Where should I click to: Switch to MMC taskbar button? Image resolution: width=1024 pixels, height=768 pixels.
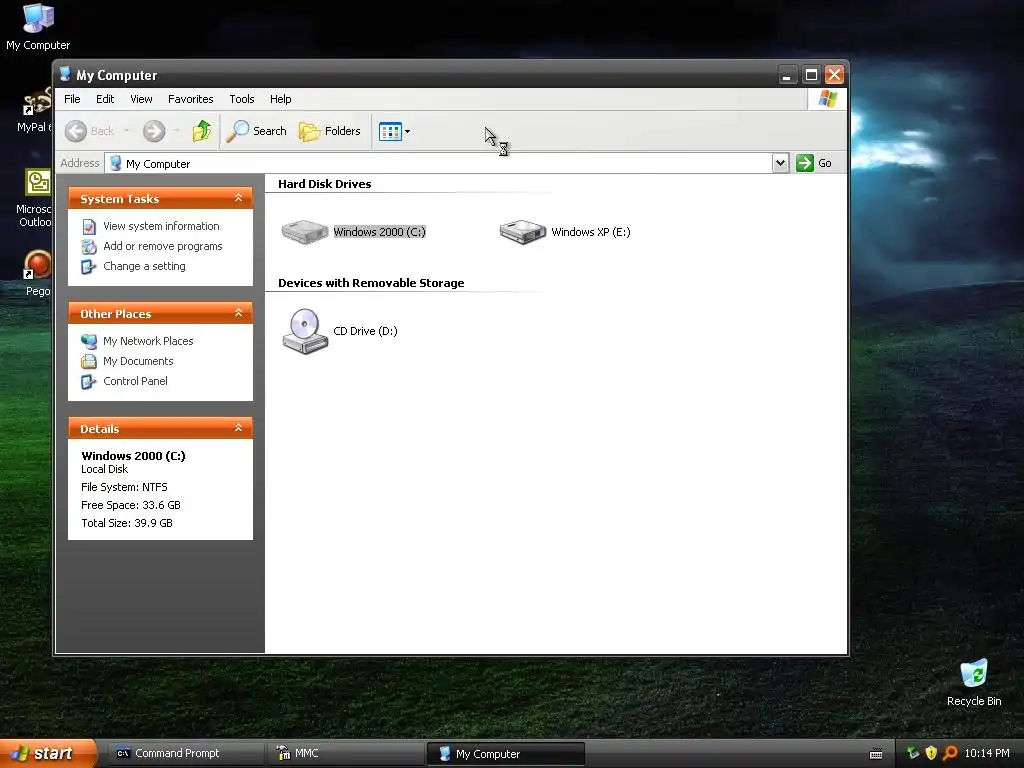(x=345, y=754)
